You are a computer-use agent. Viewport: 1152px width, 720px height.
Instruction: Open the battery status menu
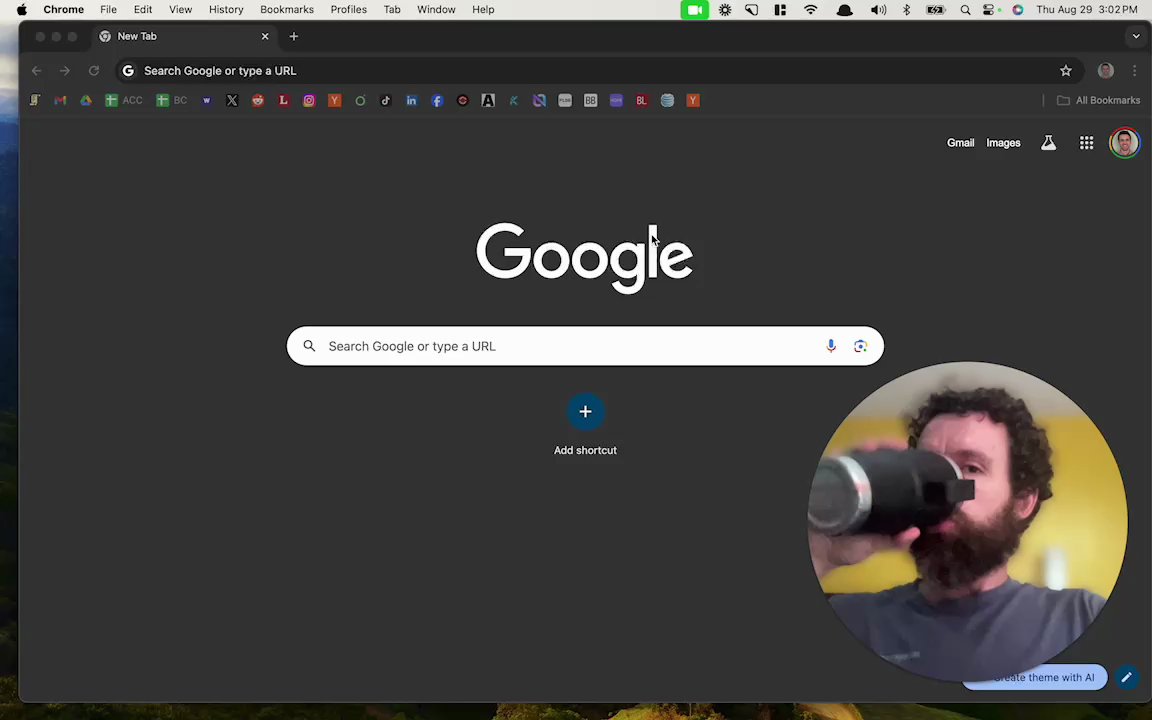point(936,10)
